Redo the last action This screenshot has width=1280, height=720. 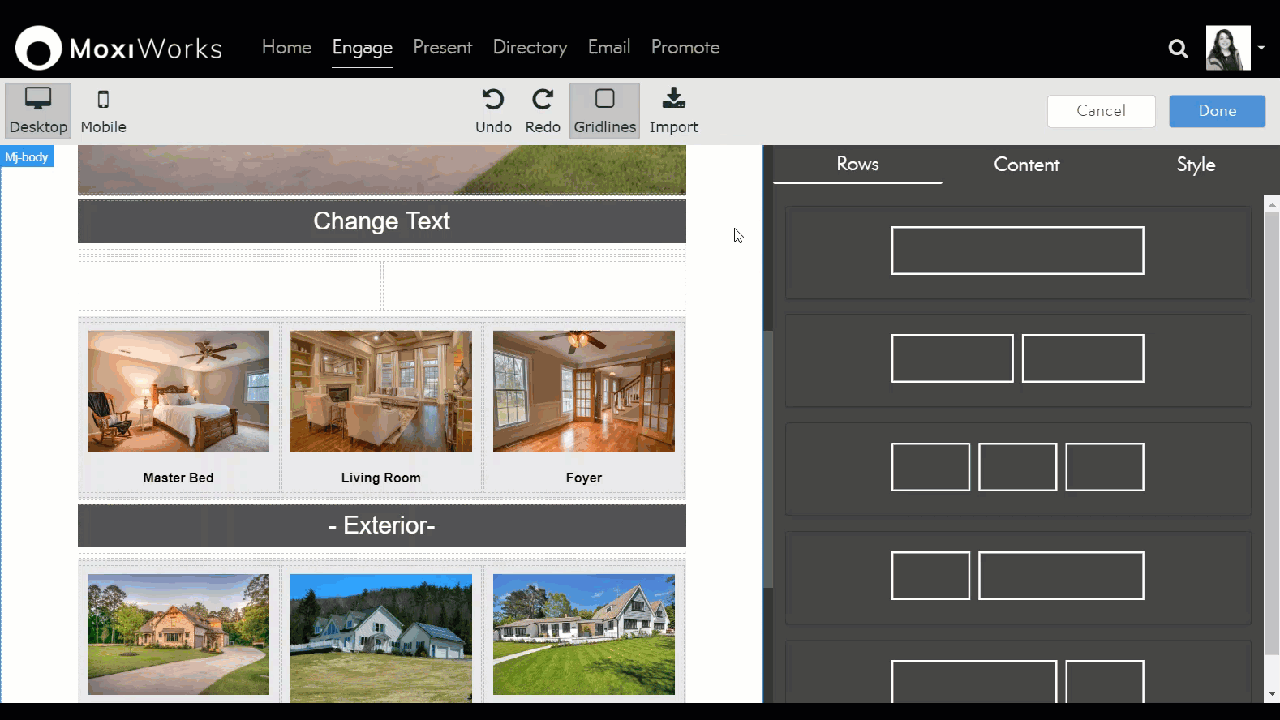pos(542,109)
